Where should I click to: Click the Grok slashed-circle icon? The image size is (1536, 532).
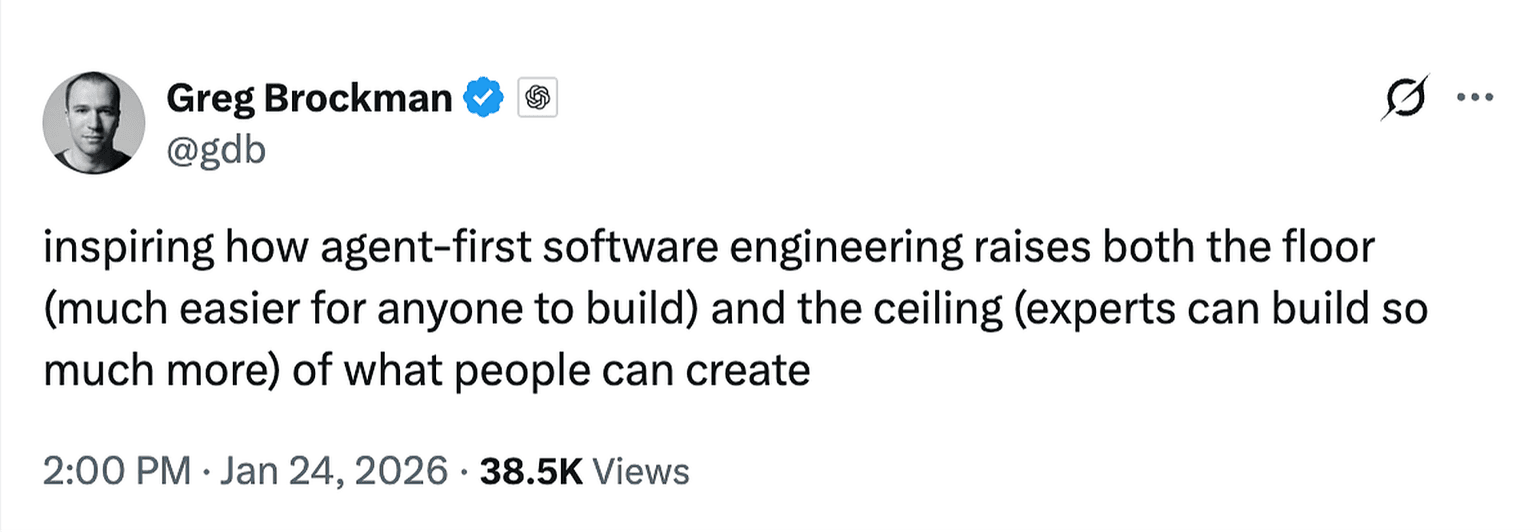point(1404,98)
